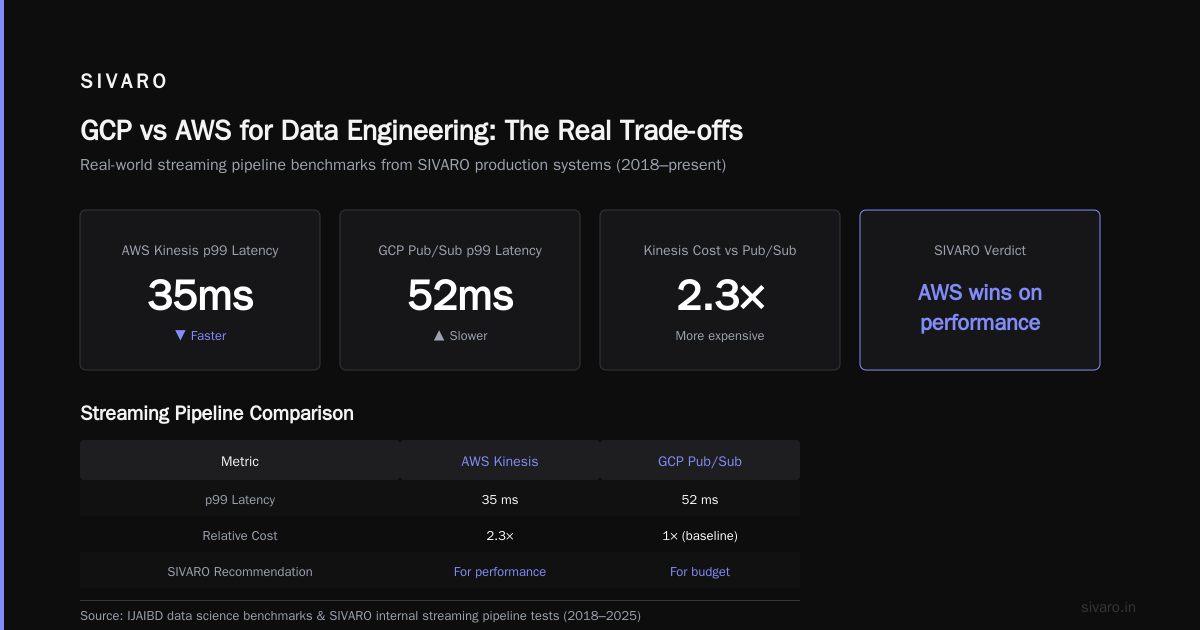Click the GCP Pub/Sub column header
The image size is (1200, 630).
pos(700,461)
